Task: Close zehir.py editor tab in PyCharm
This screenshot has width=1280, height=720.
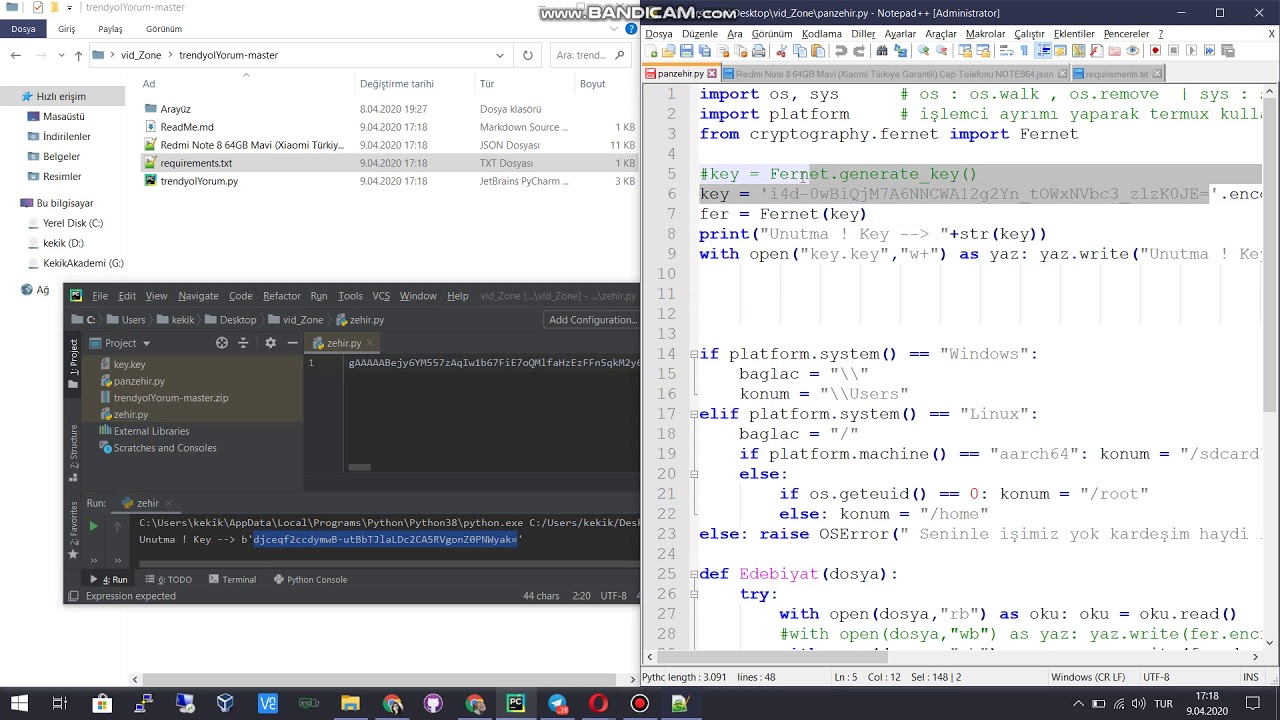Action: pos(371,343)
